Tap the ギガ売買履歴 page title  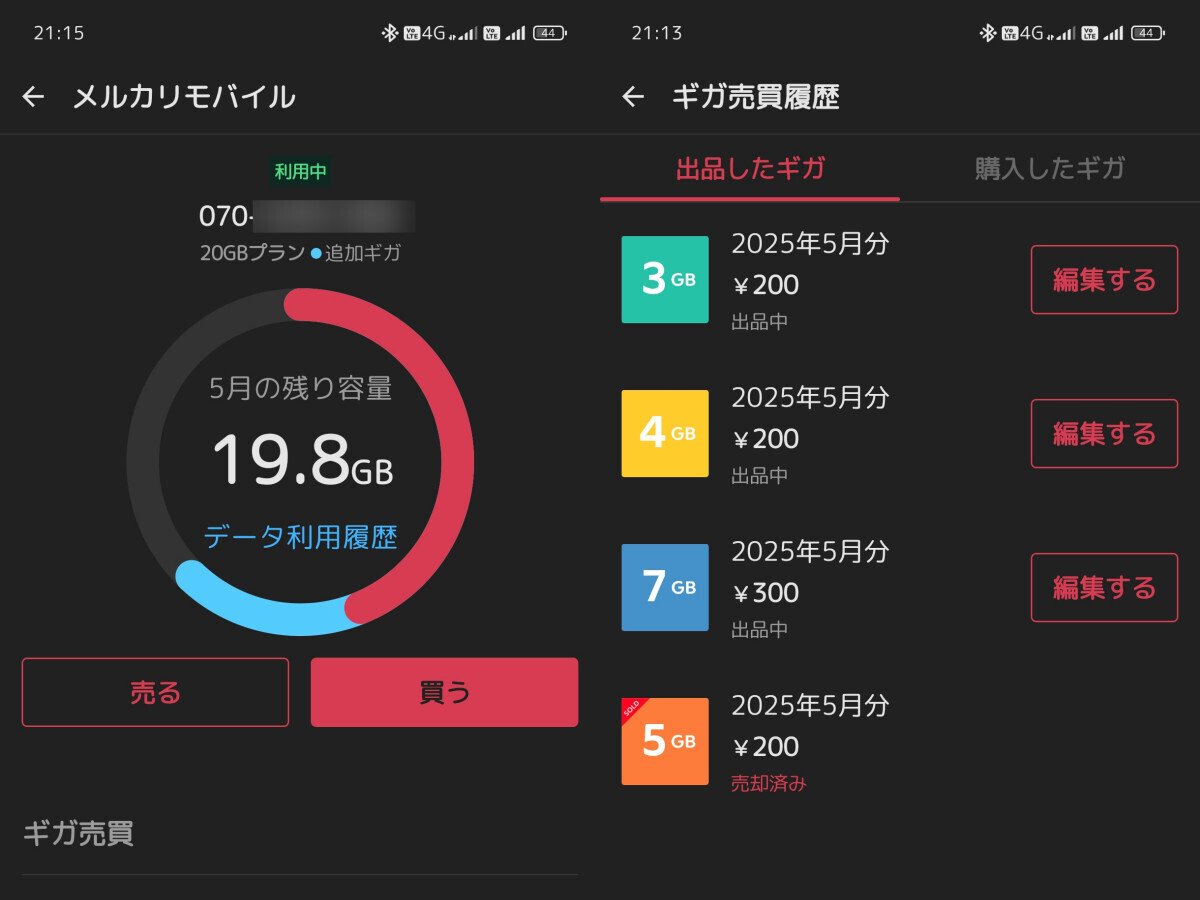tap(756, 97)
